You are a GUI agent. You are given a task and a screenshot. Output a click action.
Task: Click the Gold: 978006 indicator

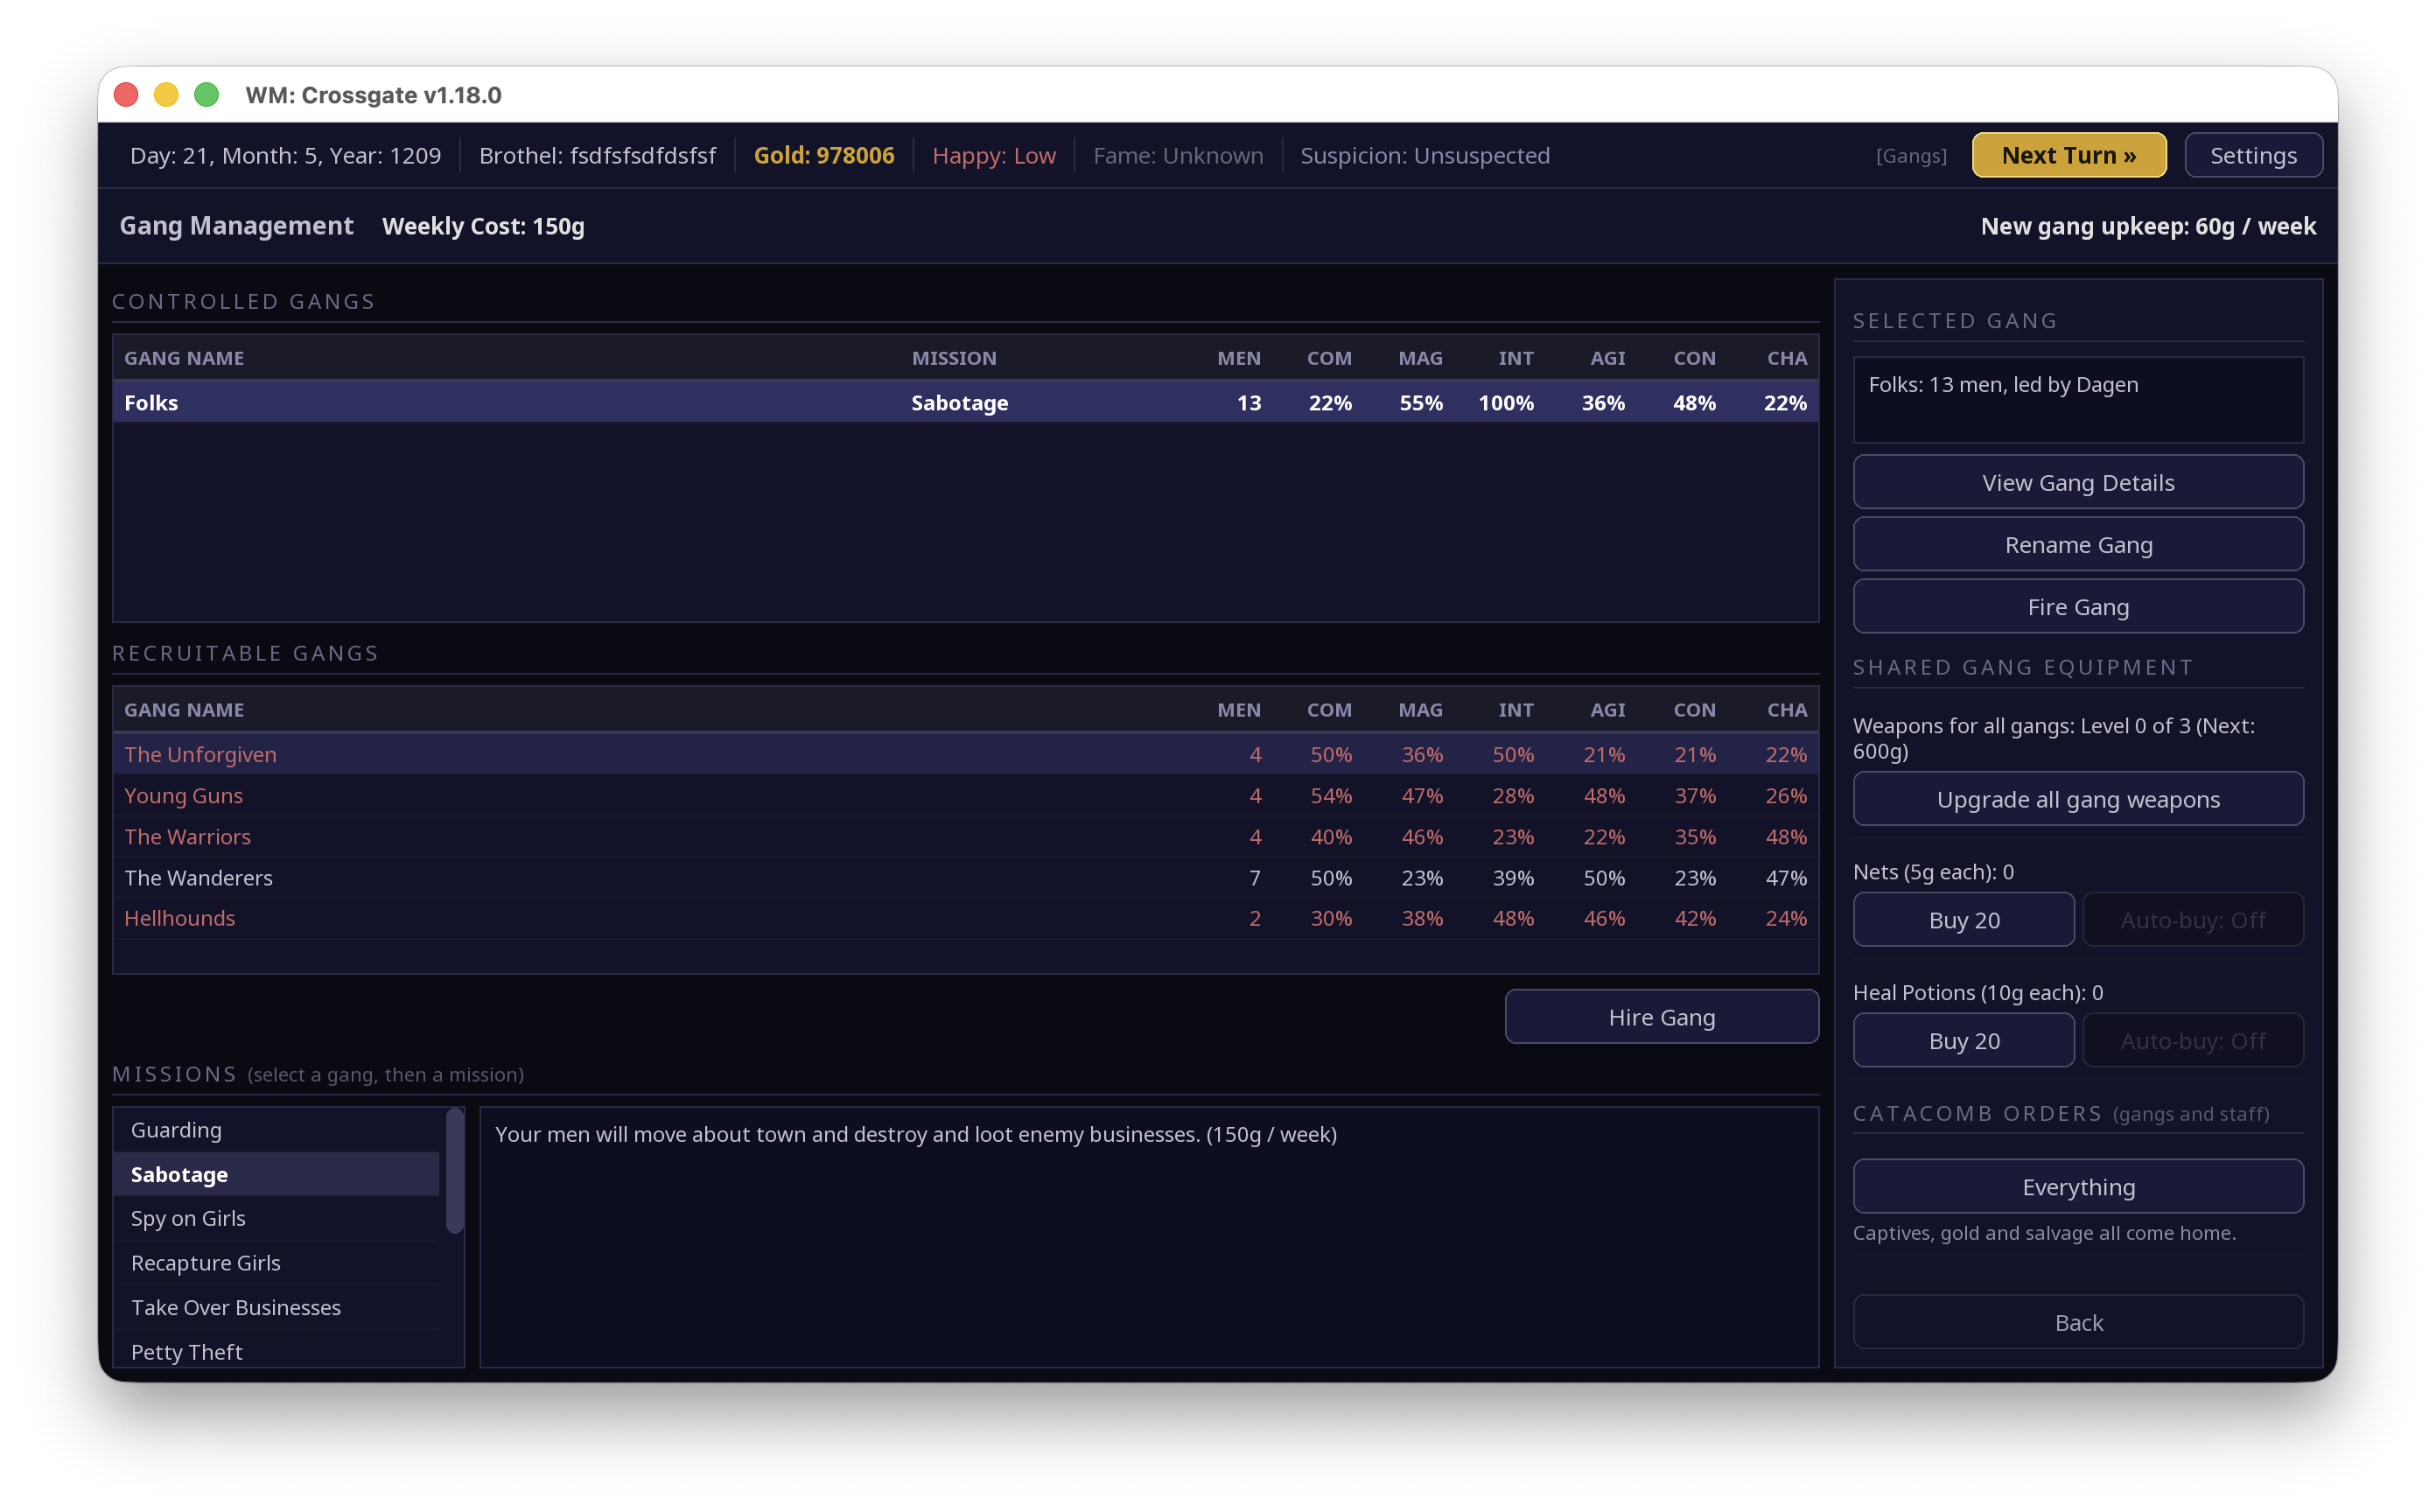[x=824, y=155]
